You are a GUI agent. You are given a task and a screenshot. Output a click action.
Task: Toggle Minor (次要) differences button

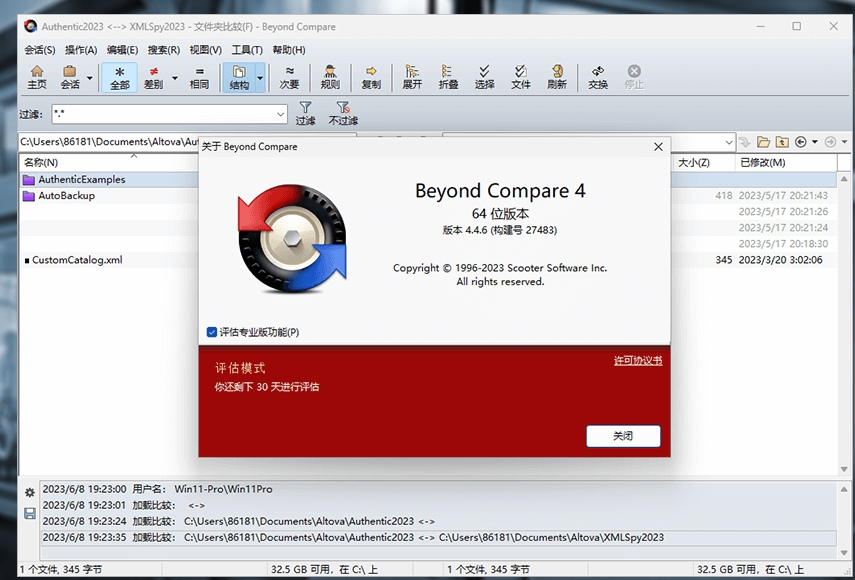click(289, 77)
